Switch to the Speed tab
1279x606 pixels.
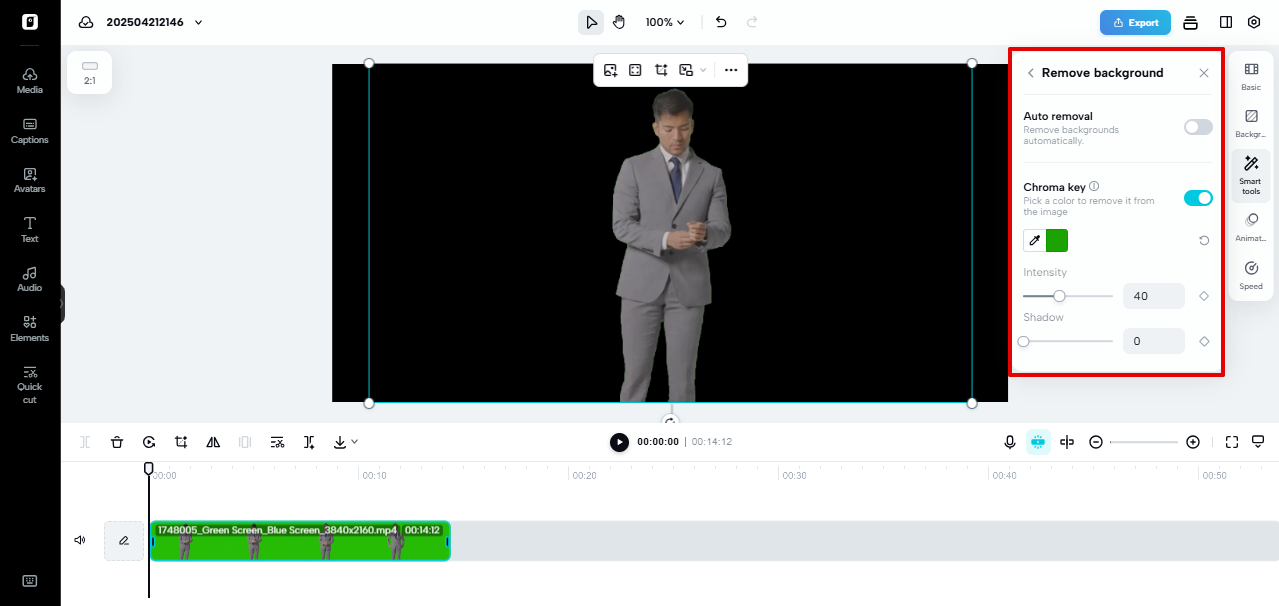[1251, 275]
